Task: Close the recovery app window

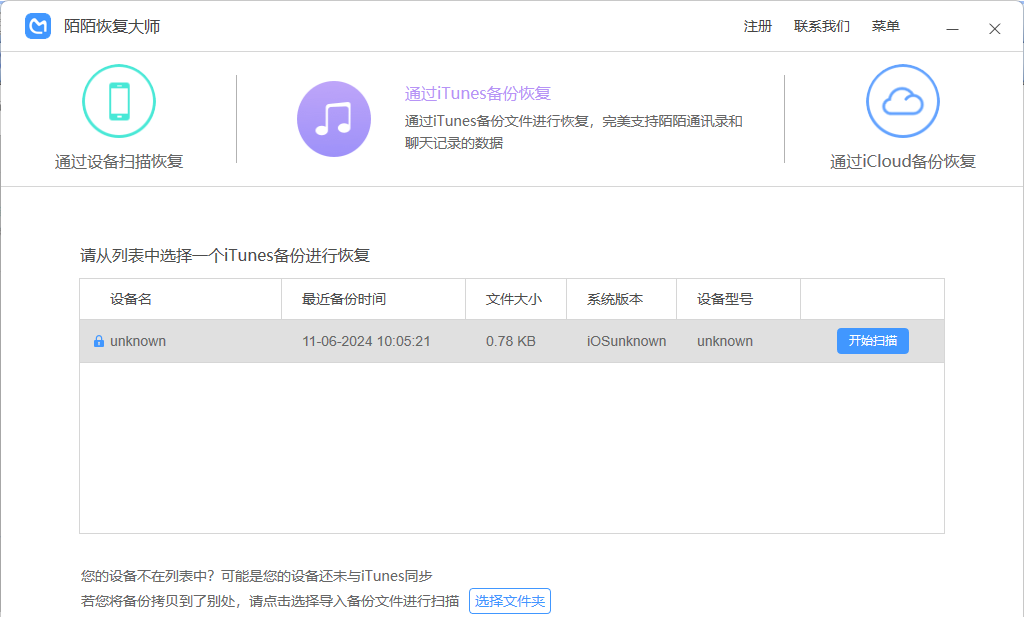Action: tap(994, 29)
